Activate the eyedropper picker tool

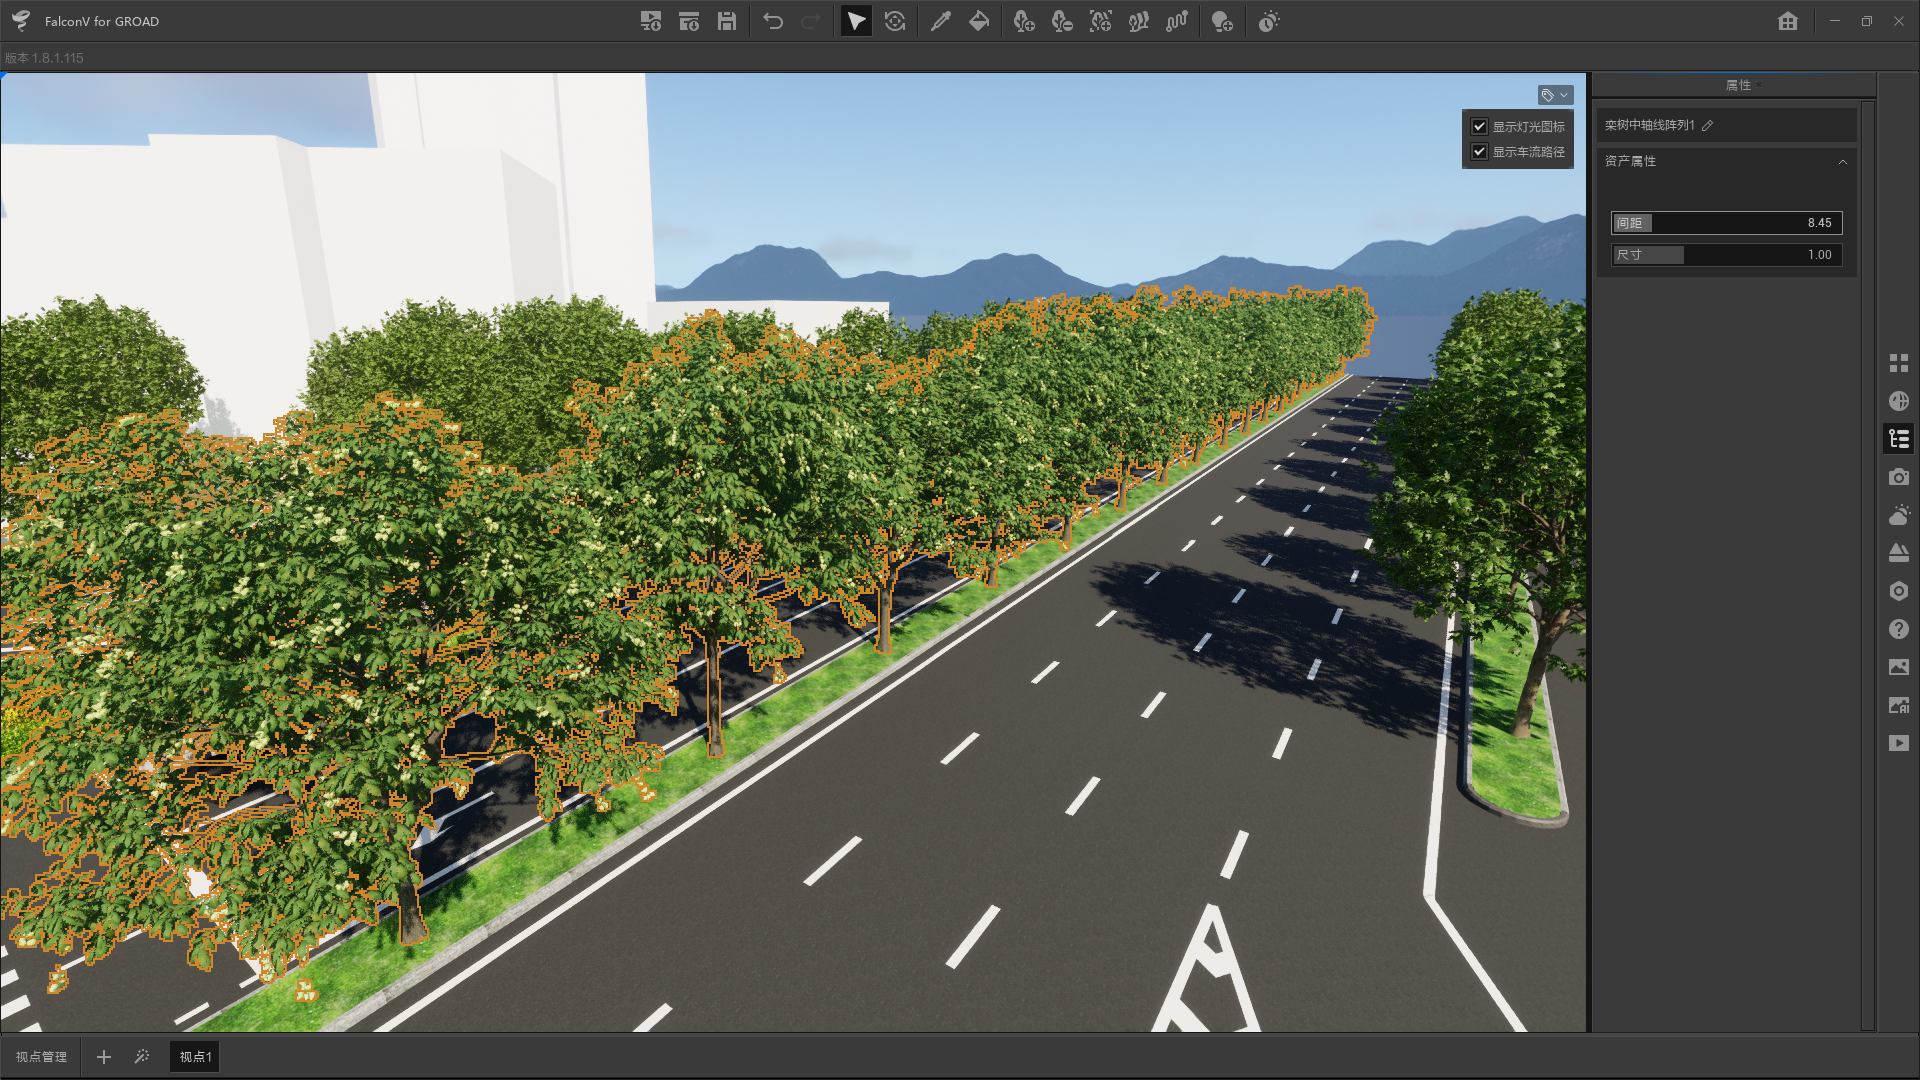(940, 20)
